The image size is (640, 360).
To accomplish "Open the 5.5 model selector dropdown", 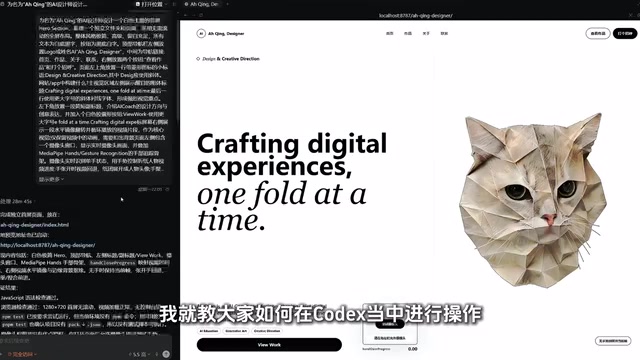I will [x=139, y=354].
